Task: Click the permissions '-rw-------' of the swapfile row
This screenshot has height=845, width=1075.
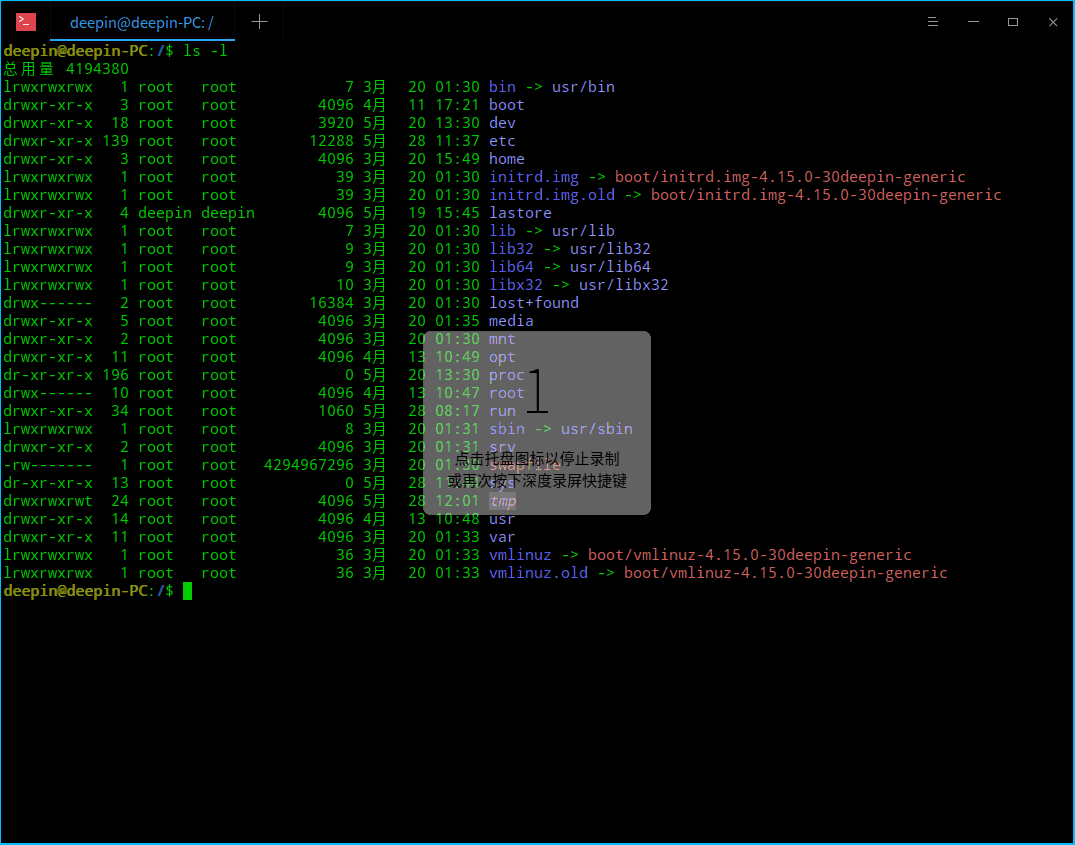Action: [48, 465]
